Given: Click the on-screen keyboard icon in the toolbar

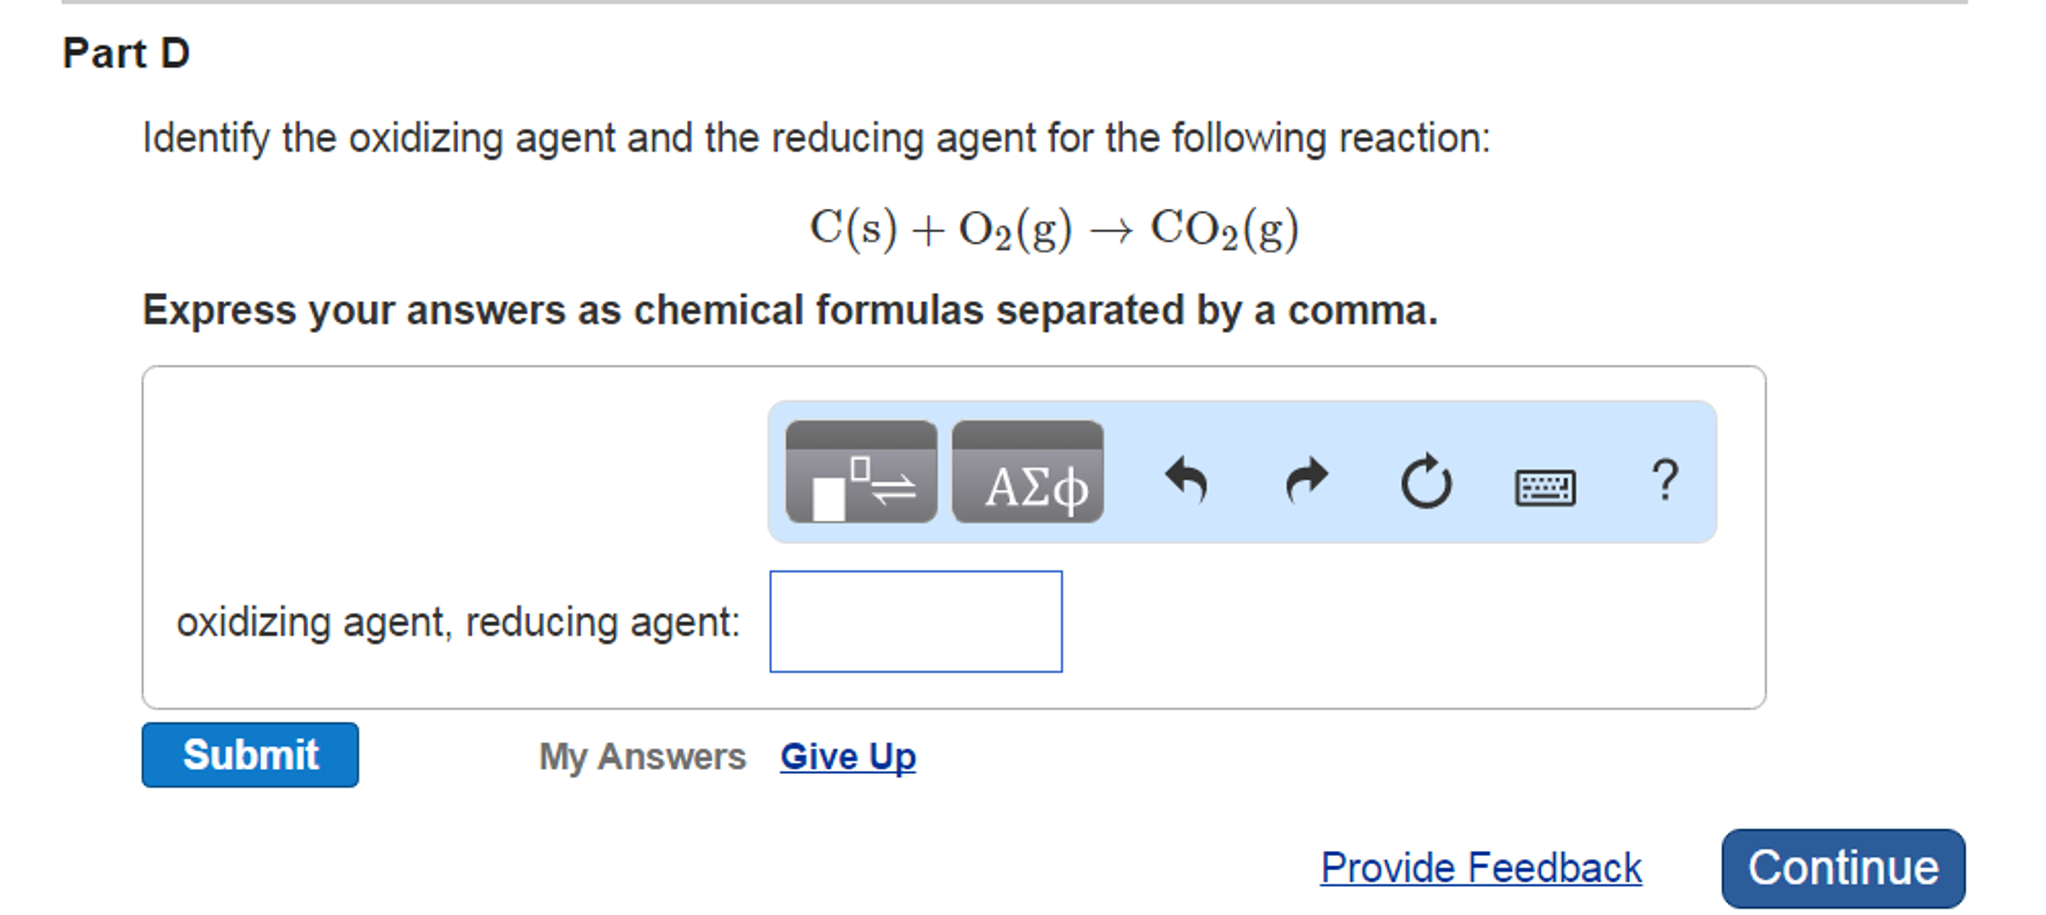Looking at the screenshot, I should click(1546, 485).
